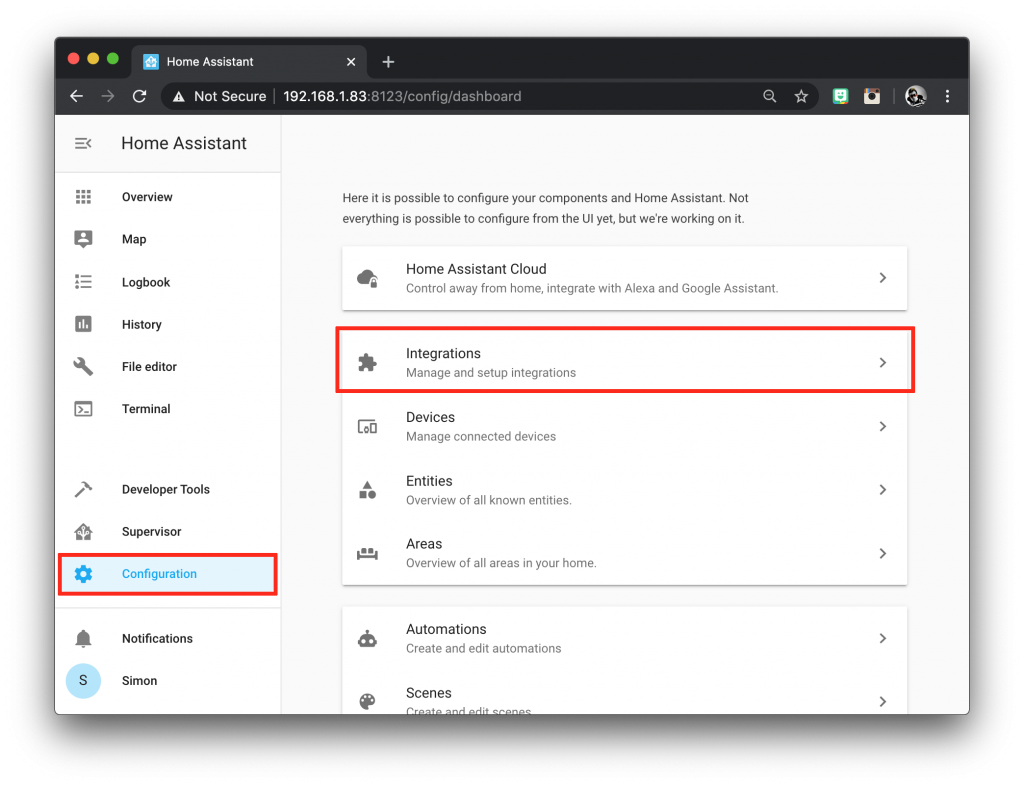Expand the Scenes row chevron

[x=882, y=701]
